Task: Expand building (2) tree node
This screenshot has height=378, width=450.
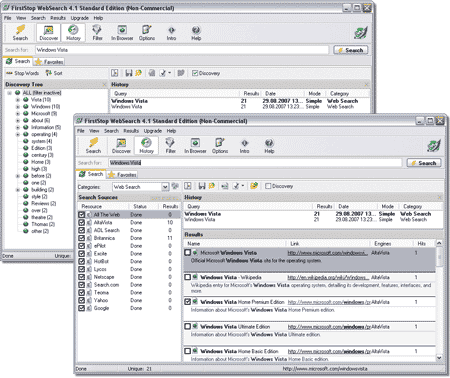Action: (18, 190)
